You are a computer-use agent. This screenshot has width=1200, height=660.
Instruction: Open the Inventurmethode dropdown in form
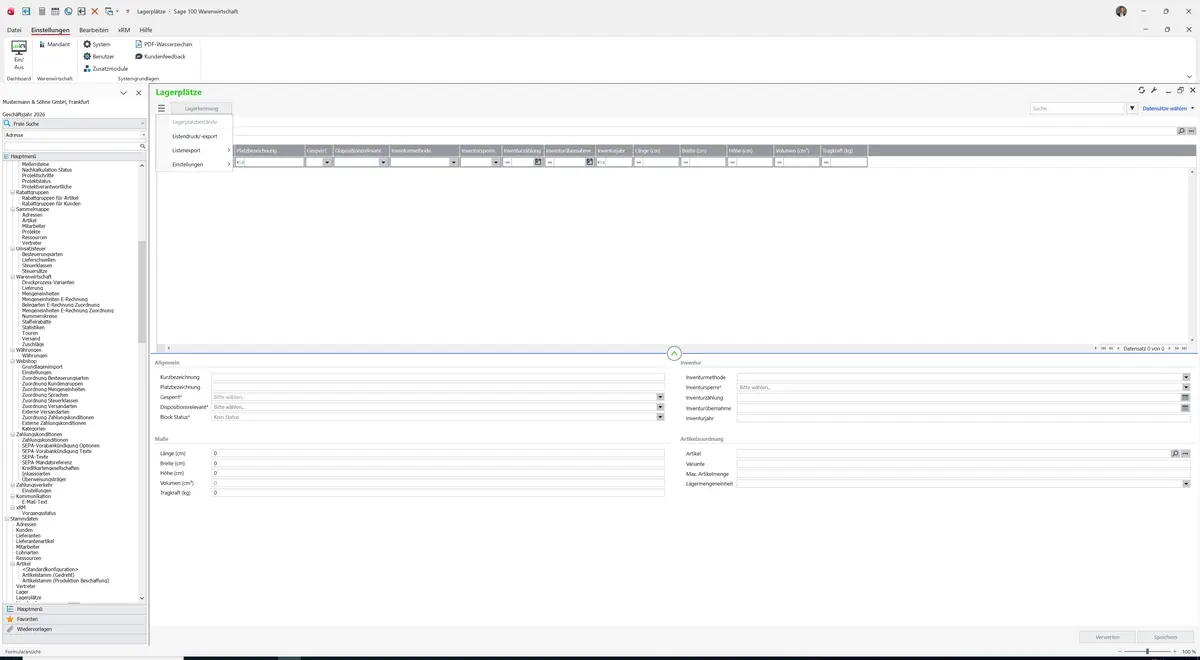click(1186, 377)
